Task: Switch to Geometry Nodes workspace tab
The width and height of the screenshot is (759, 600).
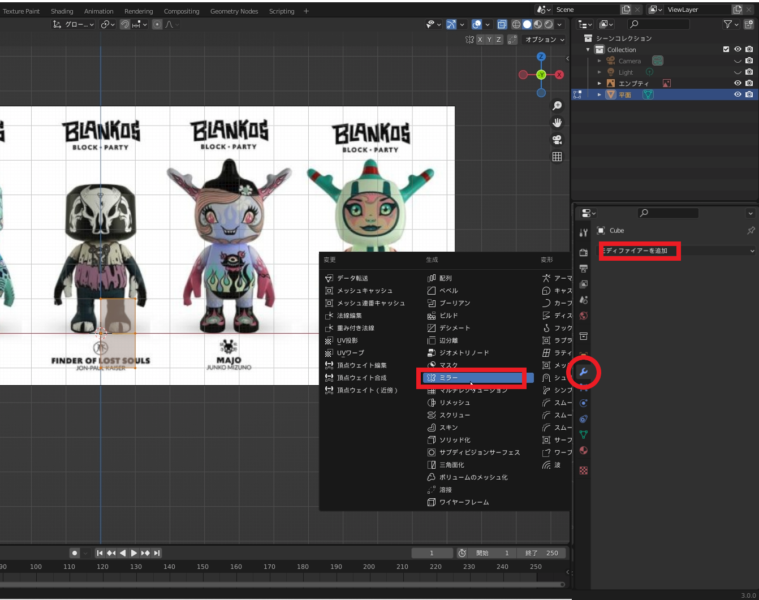Action: (x=234, y=11)
